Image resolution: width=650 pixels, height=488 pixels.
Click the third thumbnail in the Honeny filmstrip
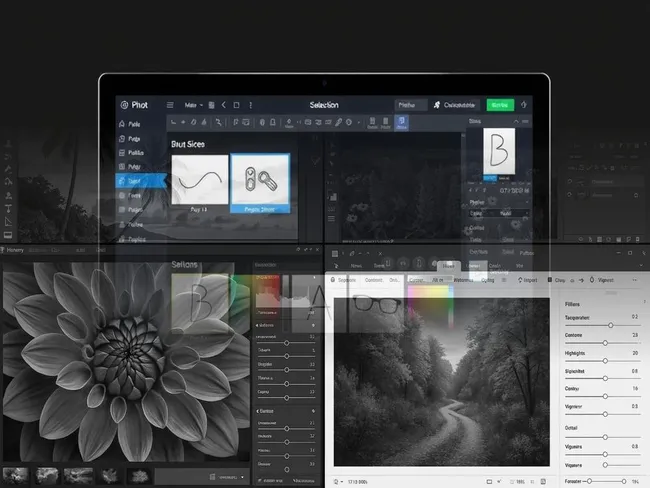78,476
